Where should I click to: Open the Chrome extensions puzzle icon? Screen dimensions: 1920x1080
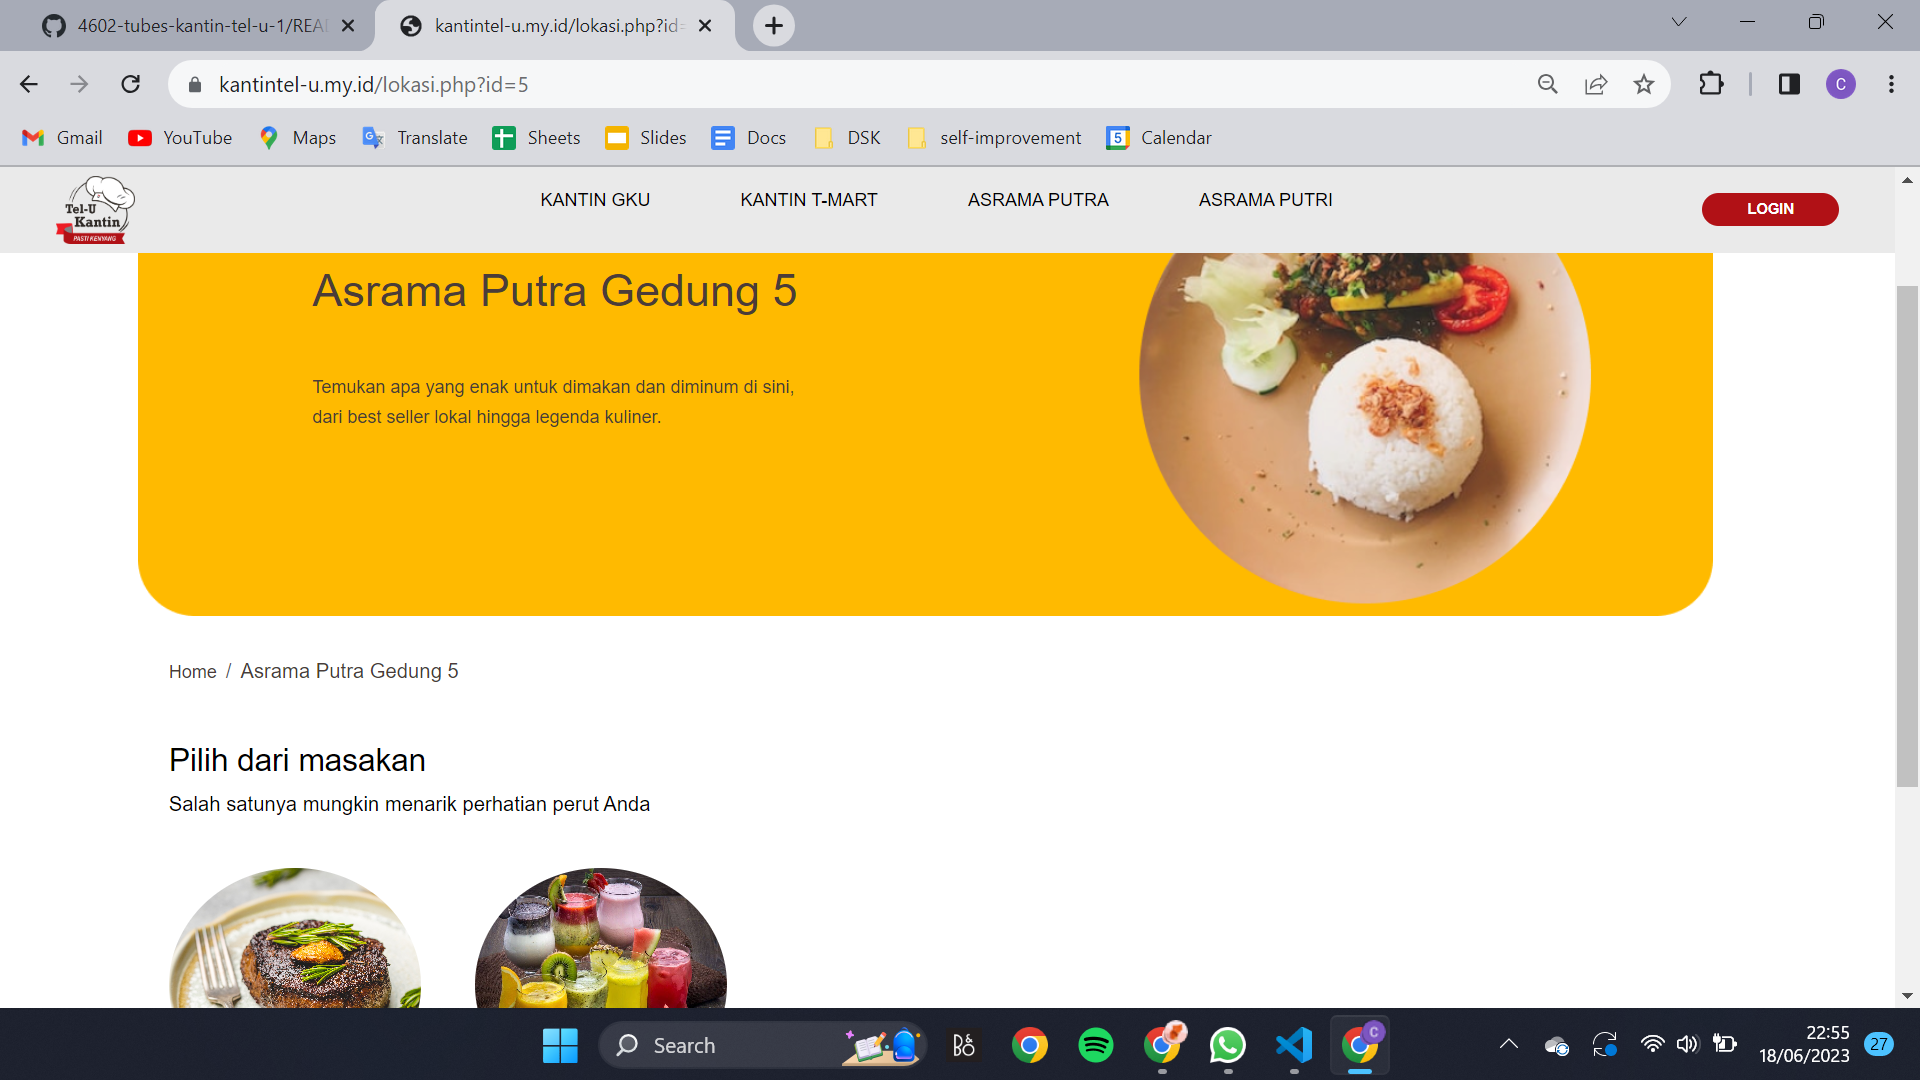click(1711, 84)
